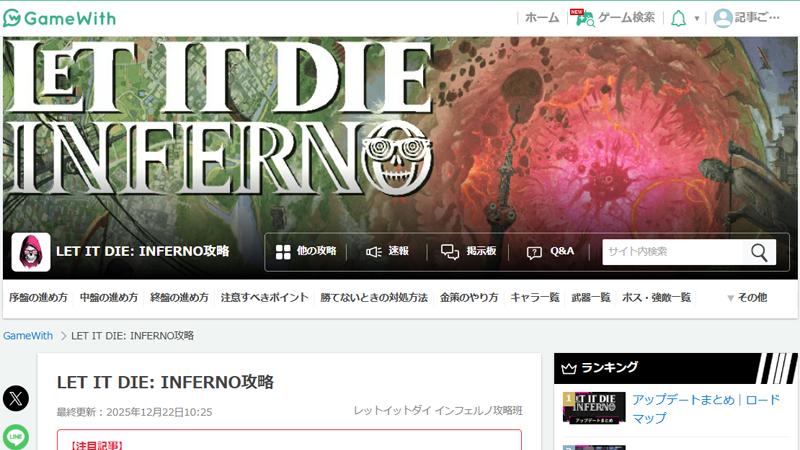The width and height of the screenshot is (800, 450).
Task: Open 中盤の進め方 guide
Action: tap(109, 297)
